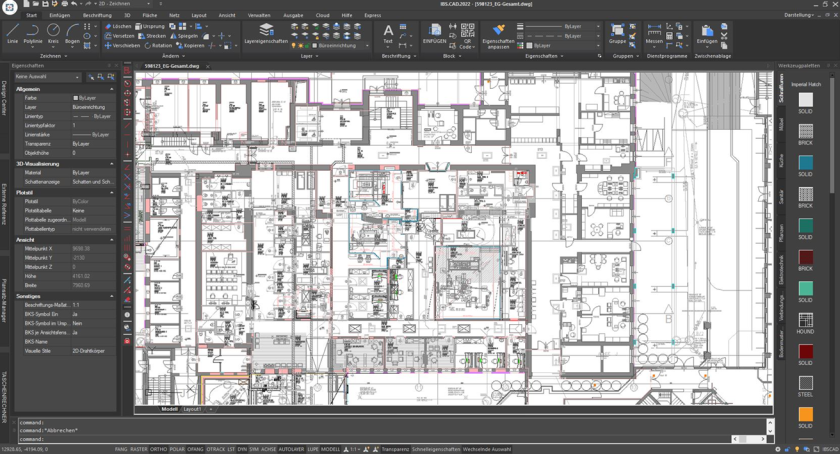
Task: Click the command line input field
Action: (x=375, y=439)
